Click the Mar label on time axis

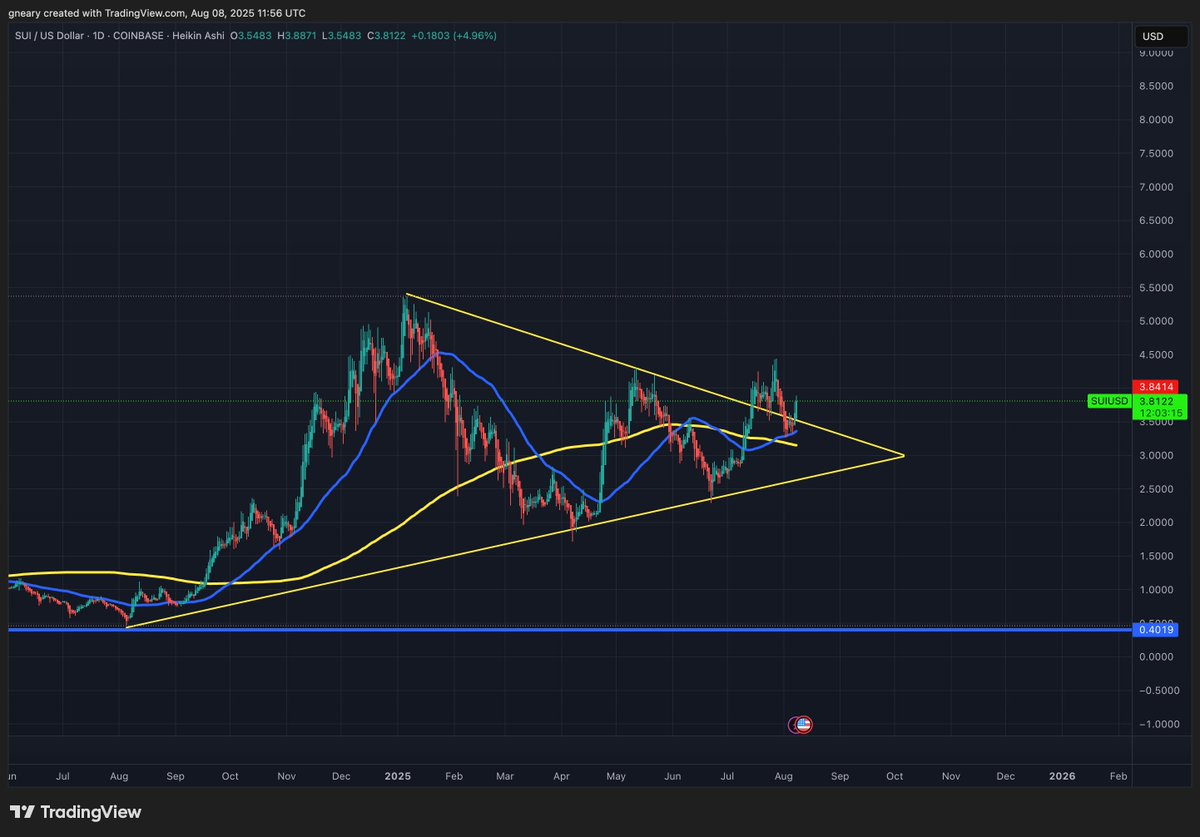tap(505, 775)
